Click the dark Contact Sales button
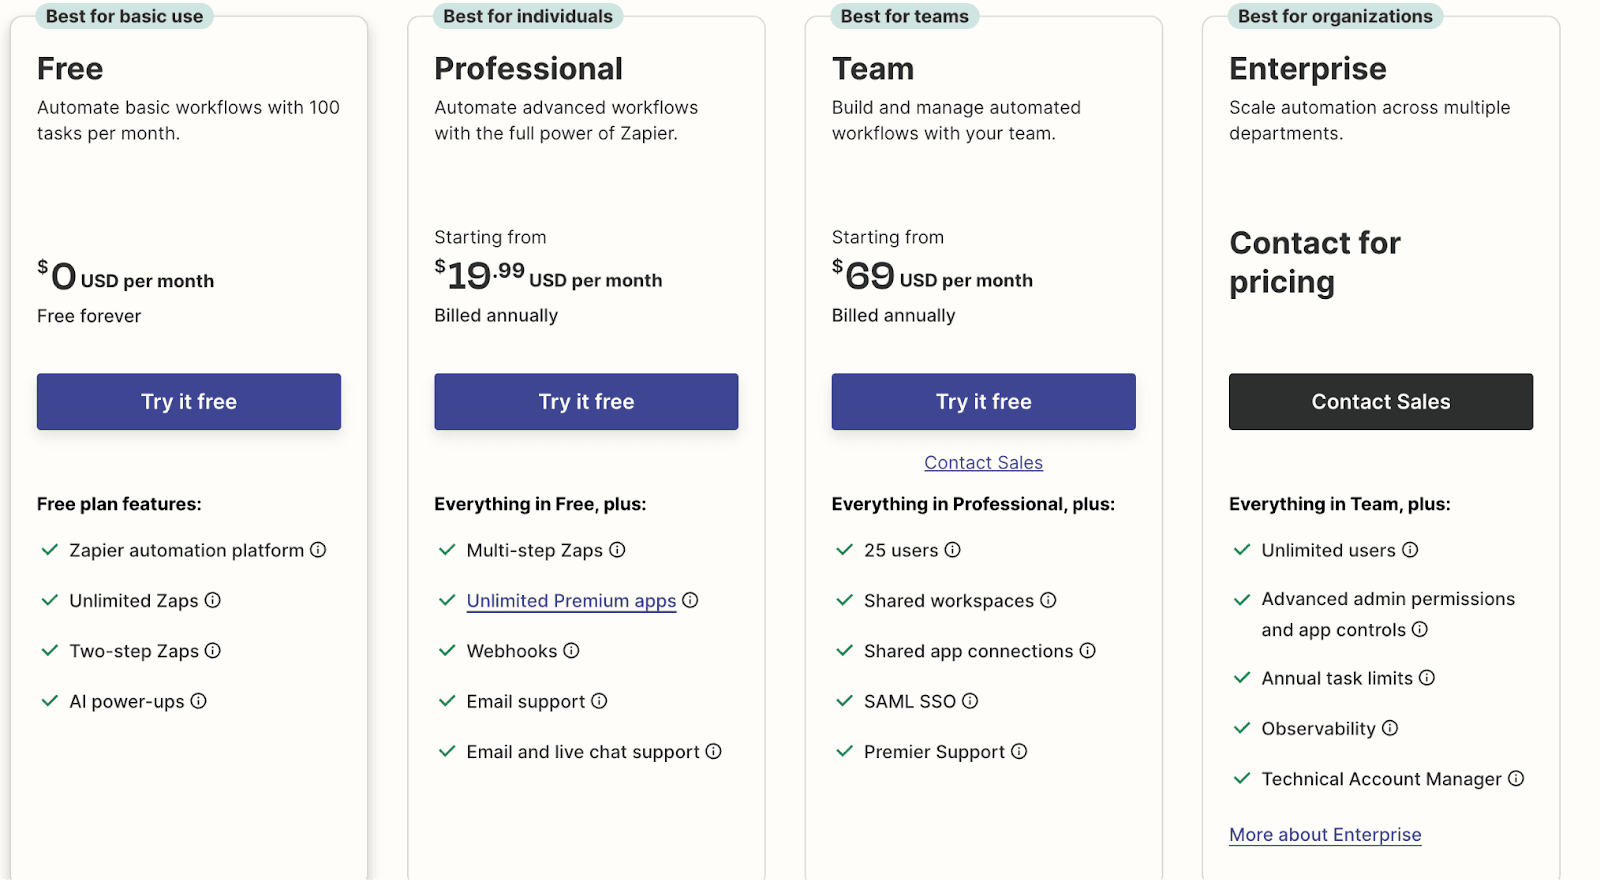 tap(1381, 402)
